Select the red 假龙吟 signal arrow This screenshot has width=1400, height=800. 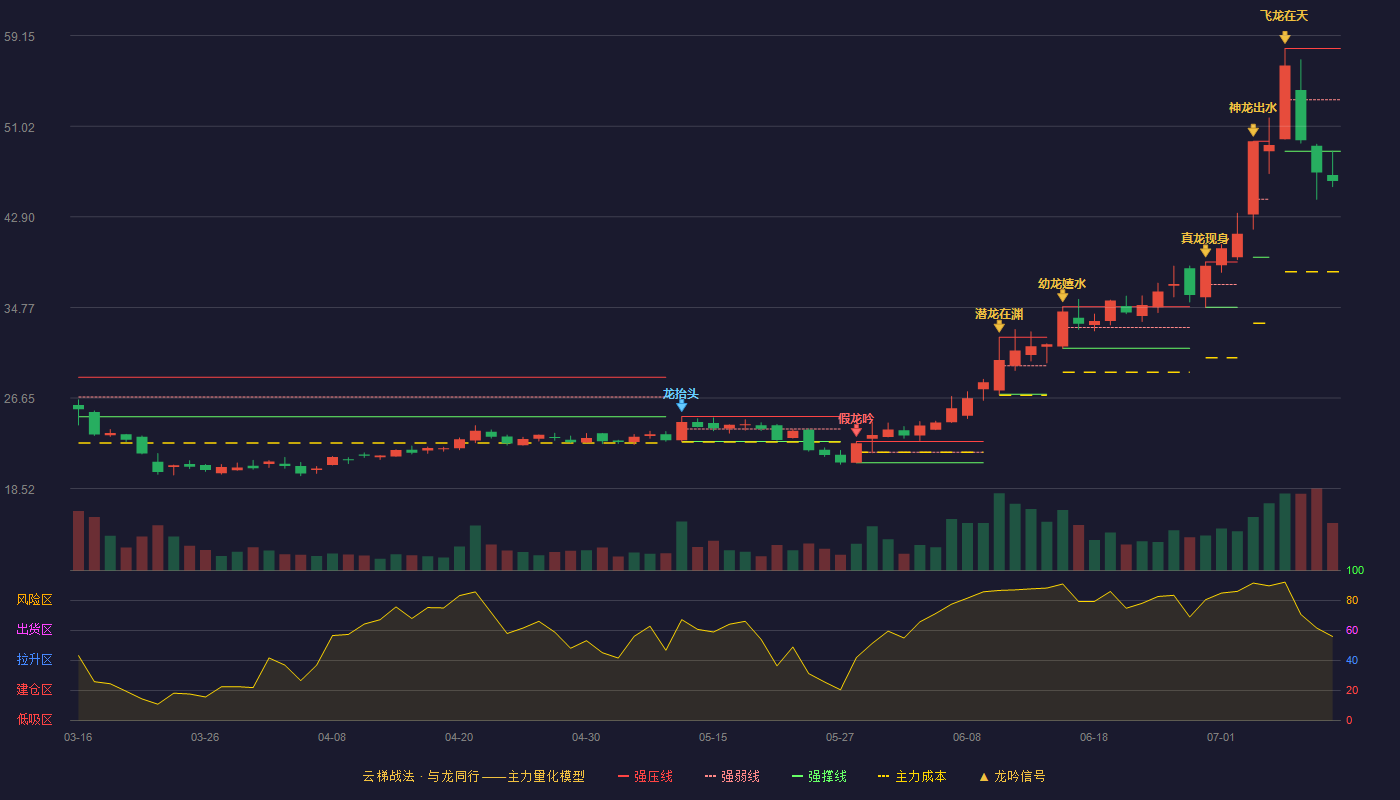coord(856,431)
